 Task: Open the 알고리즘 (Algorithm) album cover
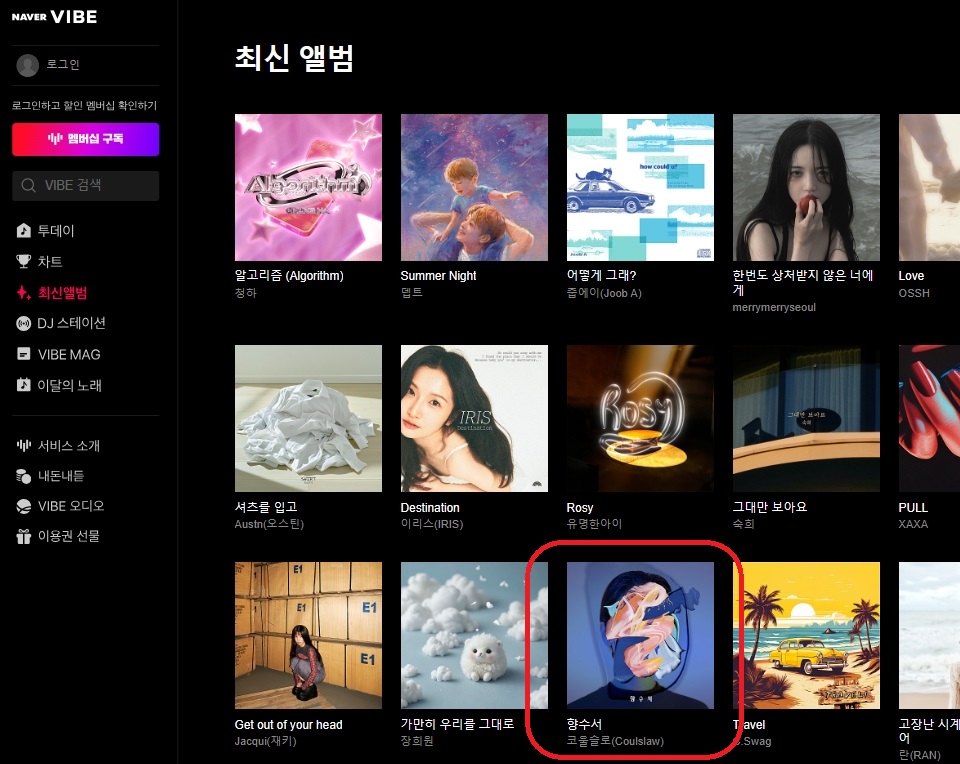point(308,187)
